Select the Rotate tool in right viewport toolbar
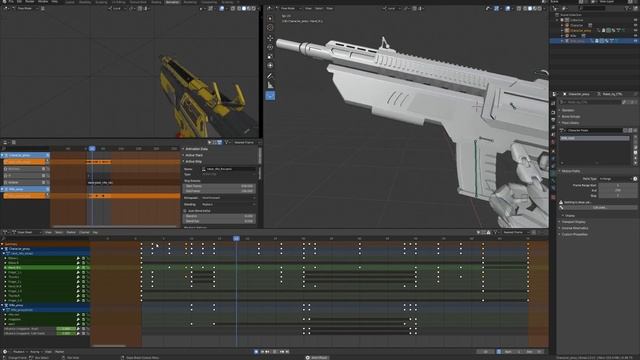Viewport: 640px width, 360px height. coord(270,47)
